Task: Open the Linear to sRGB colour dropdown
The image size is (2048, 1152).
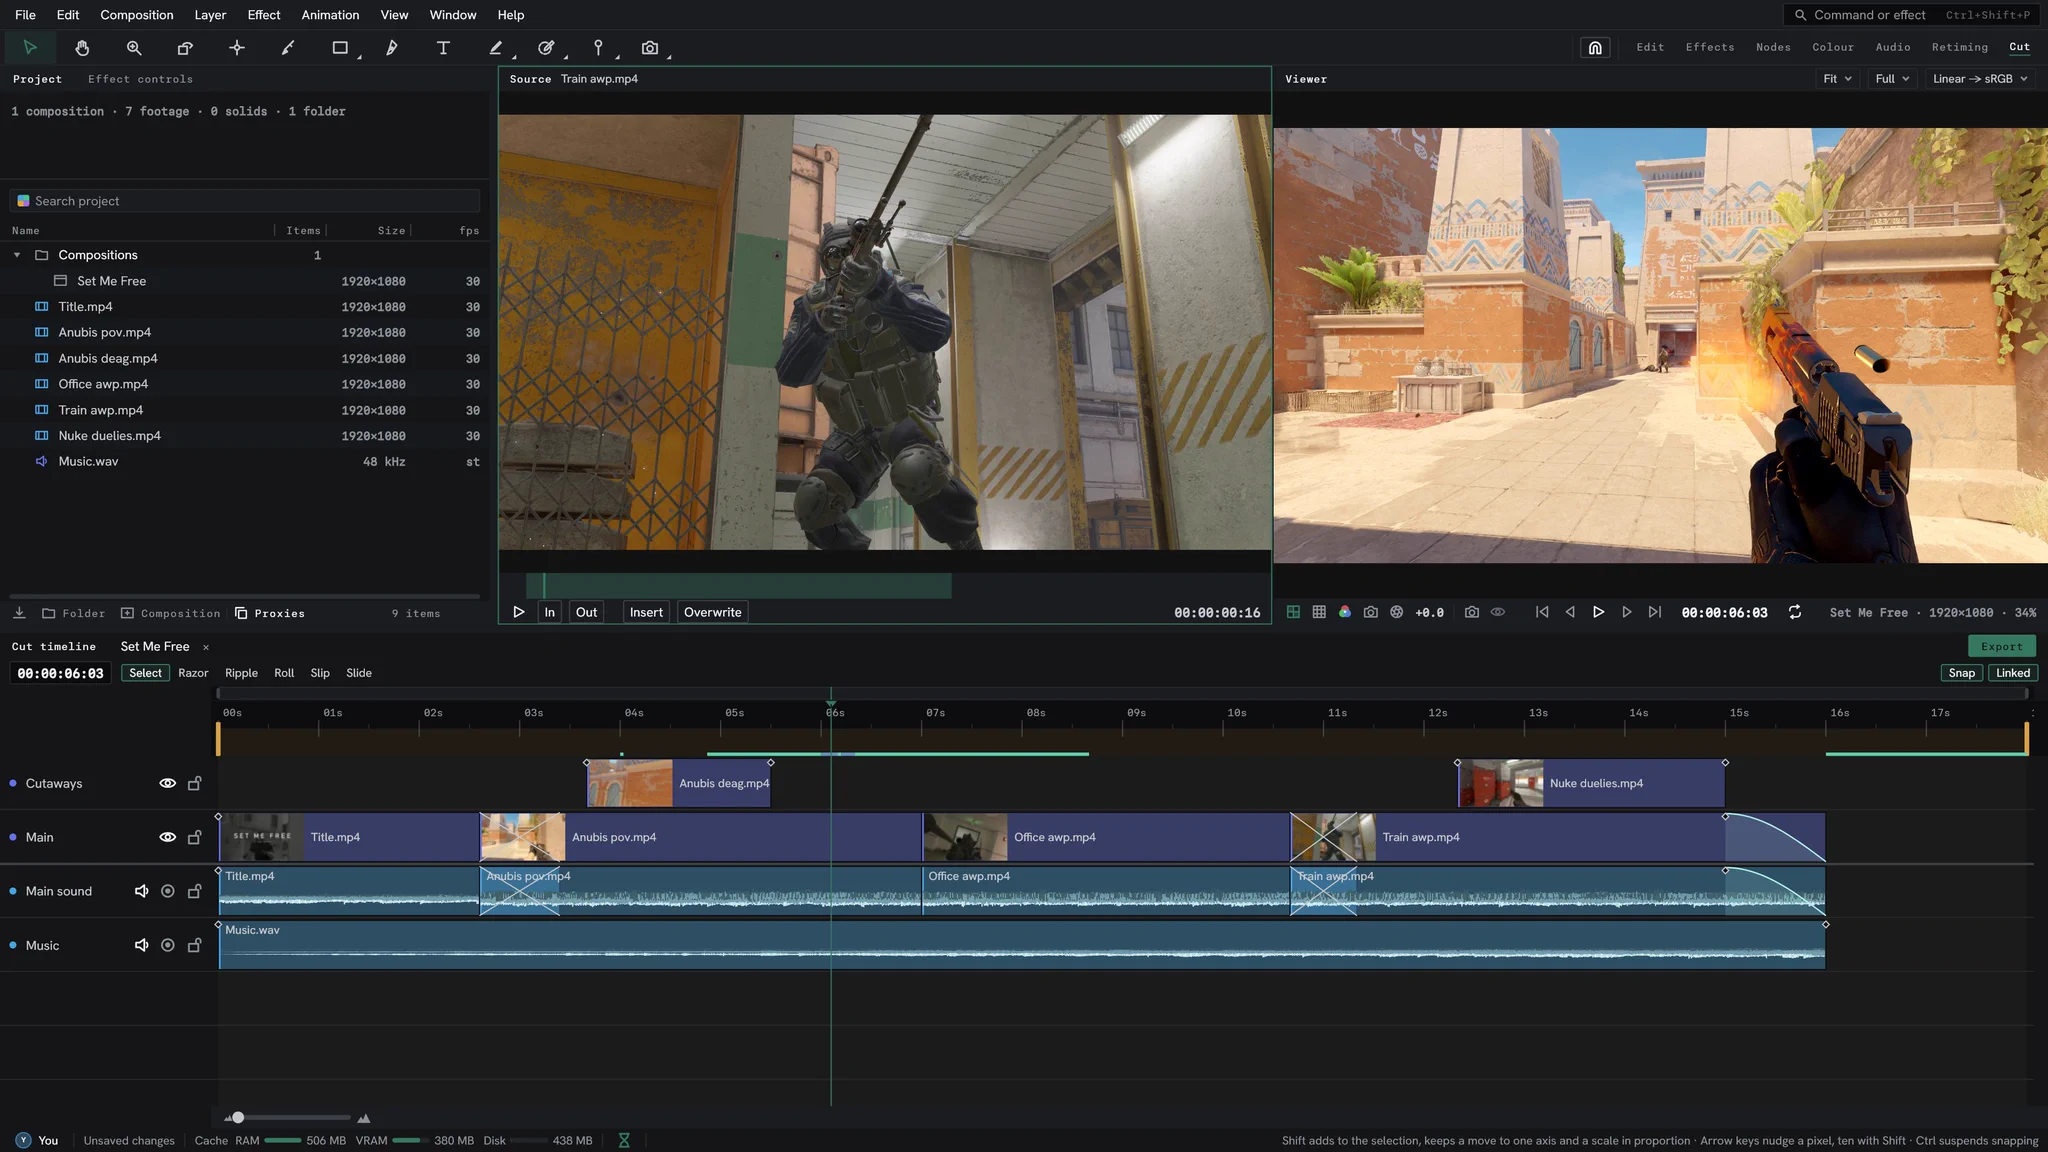Action: coord(1980,79)
